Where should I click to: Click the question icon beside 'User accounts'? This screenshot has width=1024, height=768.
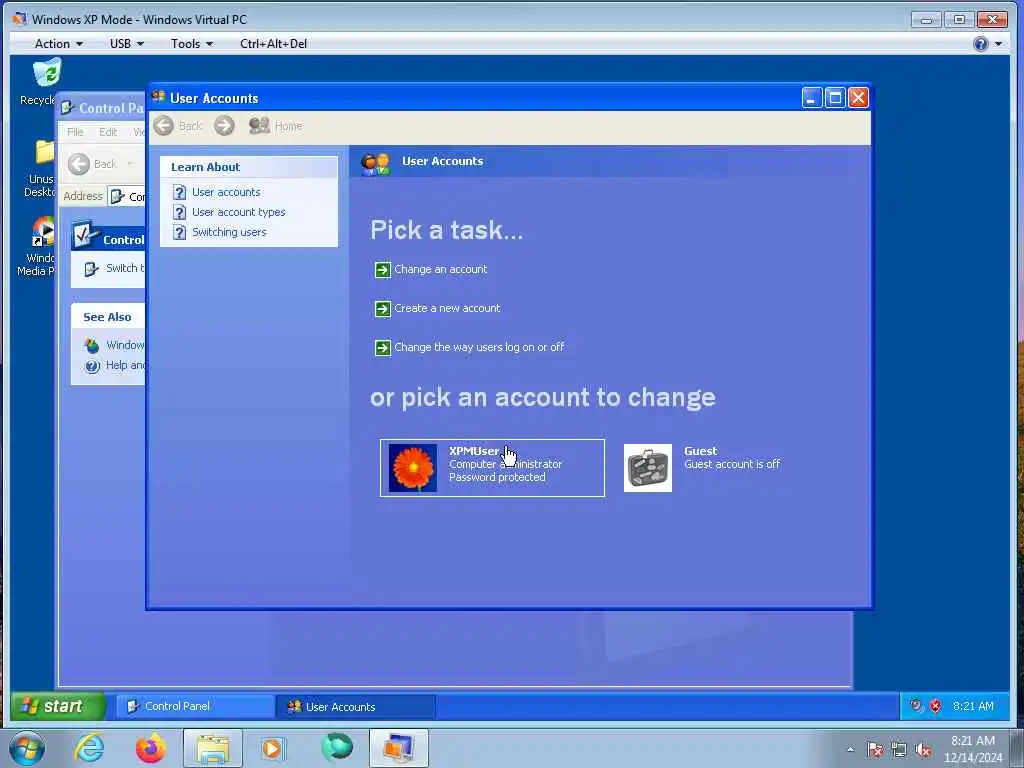pyautogui.click(x=180, y=192)
